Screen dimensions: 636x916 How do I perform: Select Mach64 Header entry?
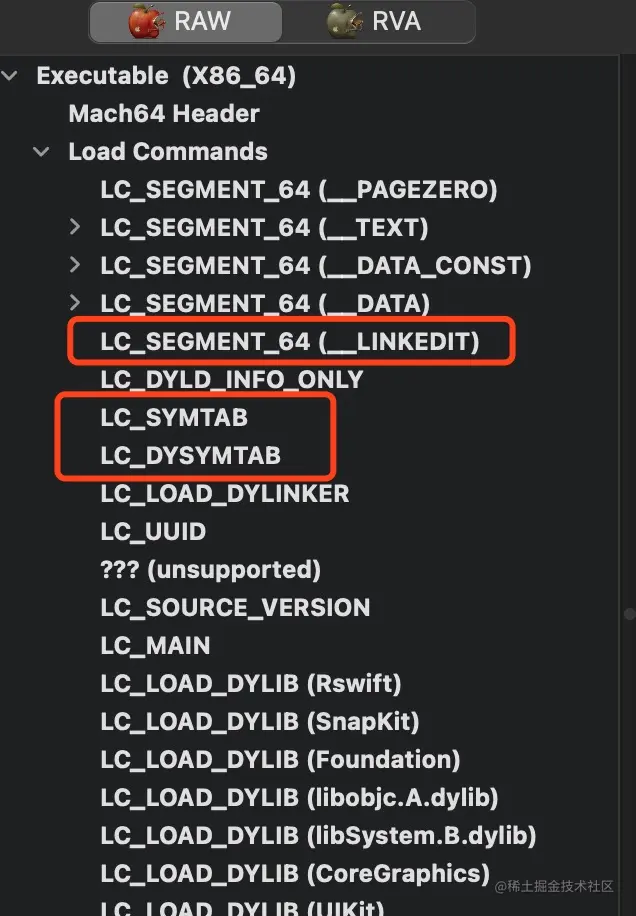click(x=163, y=114)
